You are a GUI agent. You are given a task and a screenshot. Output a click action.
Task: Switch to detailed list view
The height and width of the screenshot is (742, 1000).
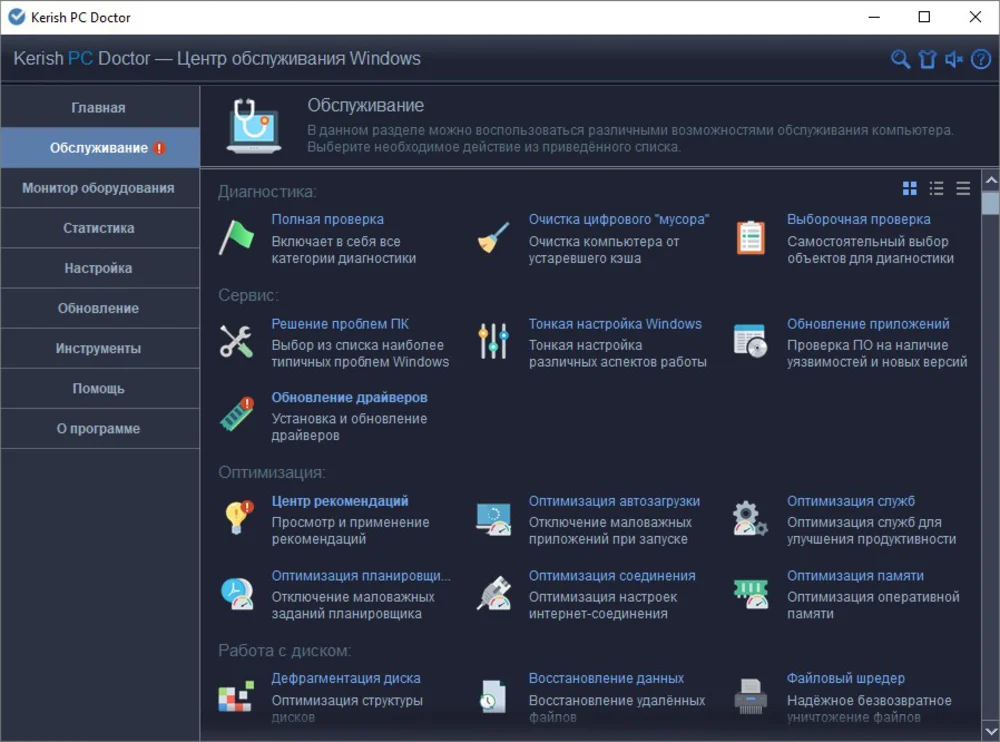[937, 188]
